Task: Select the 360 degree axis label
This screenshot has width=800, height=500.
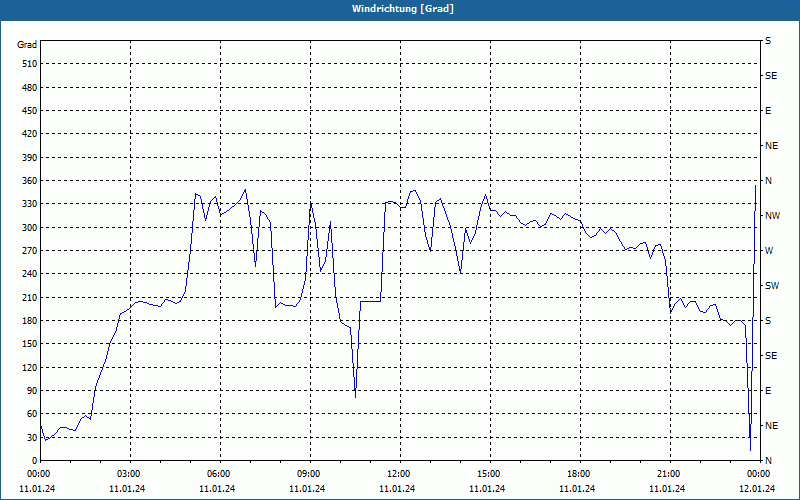Action: (30, 181)
